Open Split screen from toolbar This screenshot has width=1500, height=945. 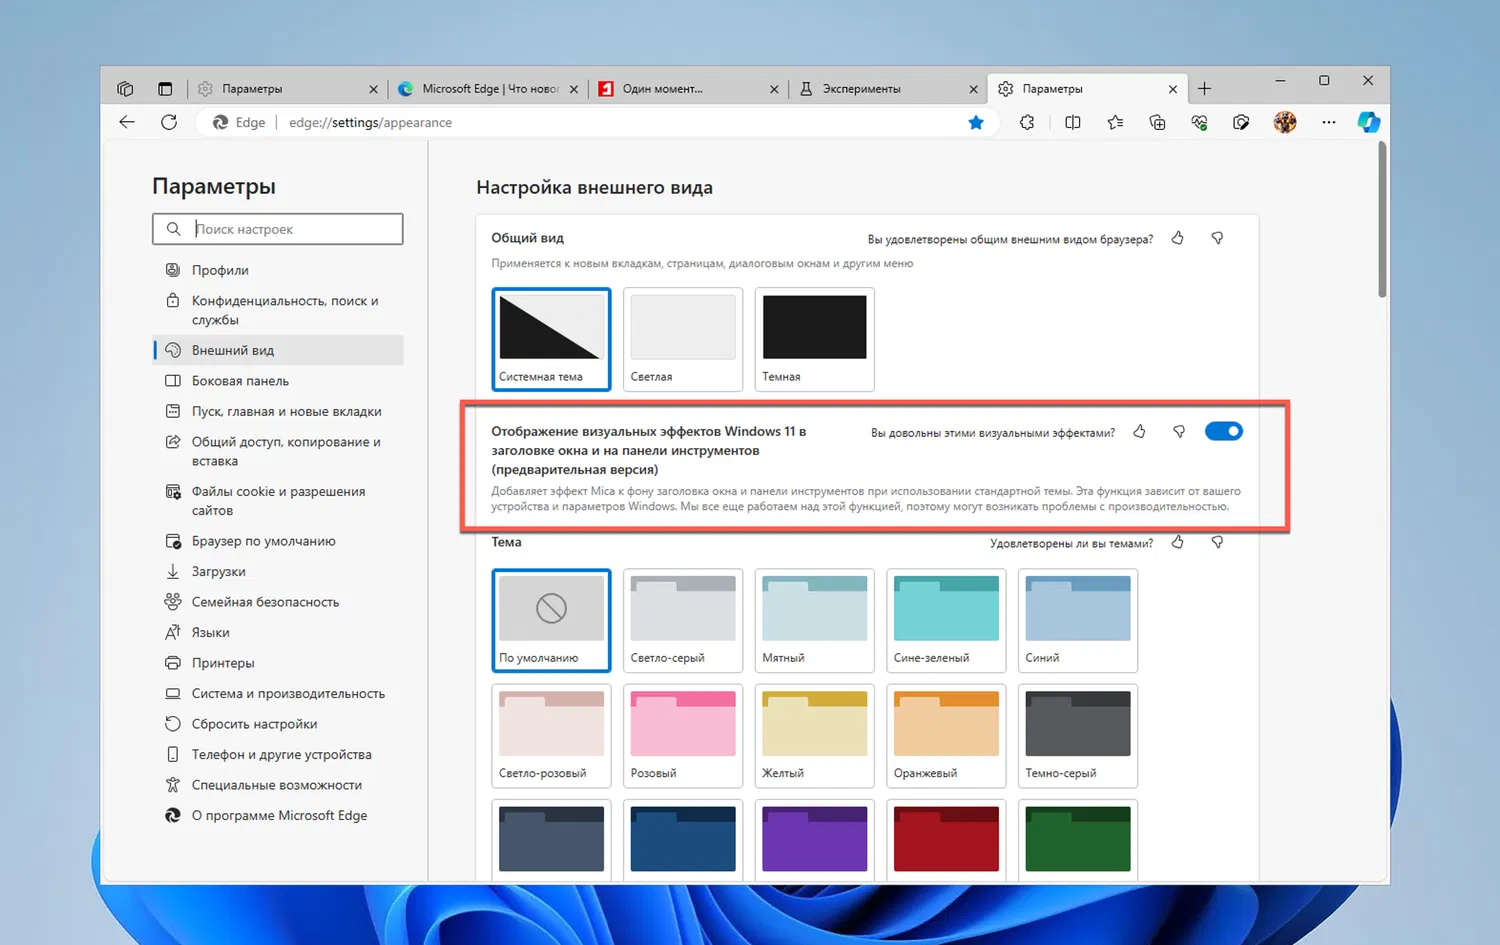tap(1073, 122)
